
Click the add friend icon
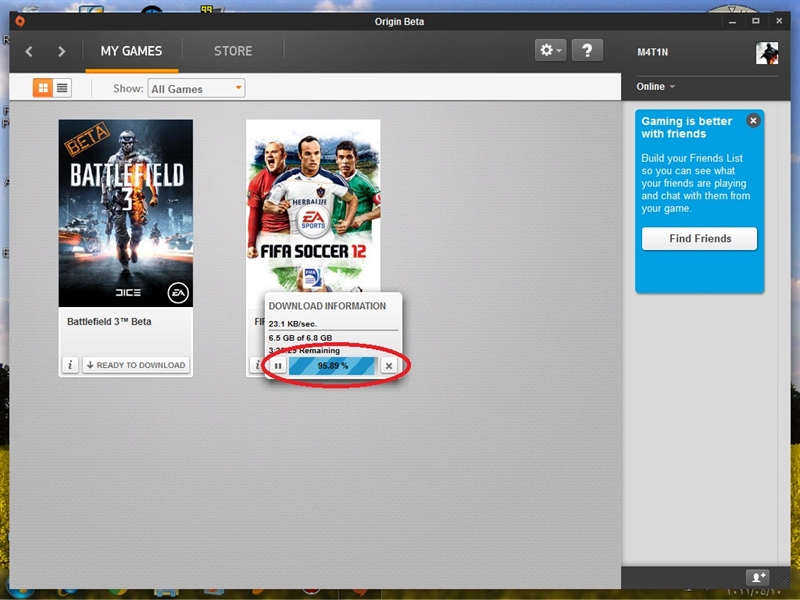[757, 577]
